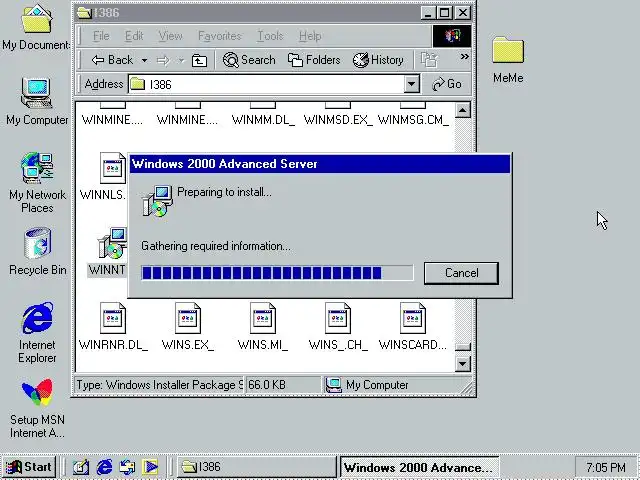The height and width of the screenshot is (480, 640).
Task: Select the WINNT installer icon
Action: coord(112,243)
